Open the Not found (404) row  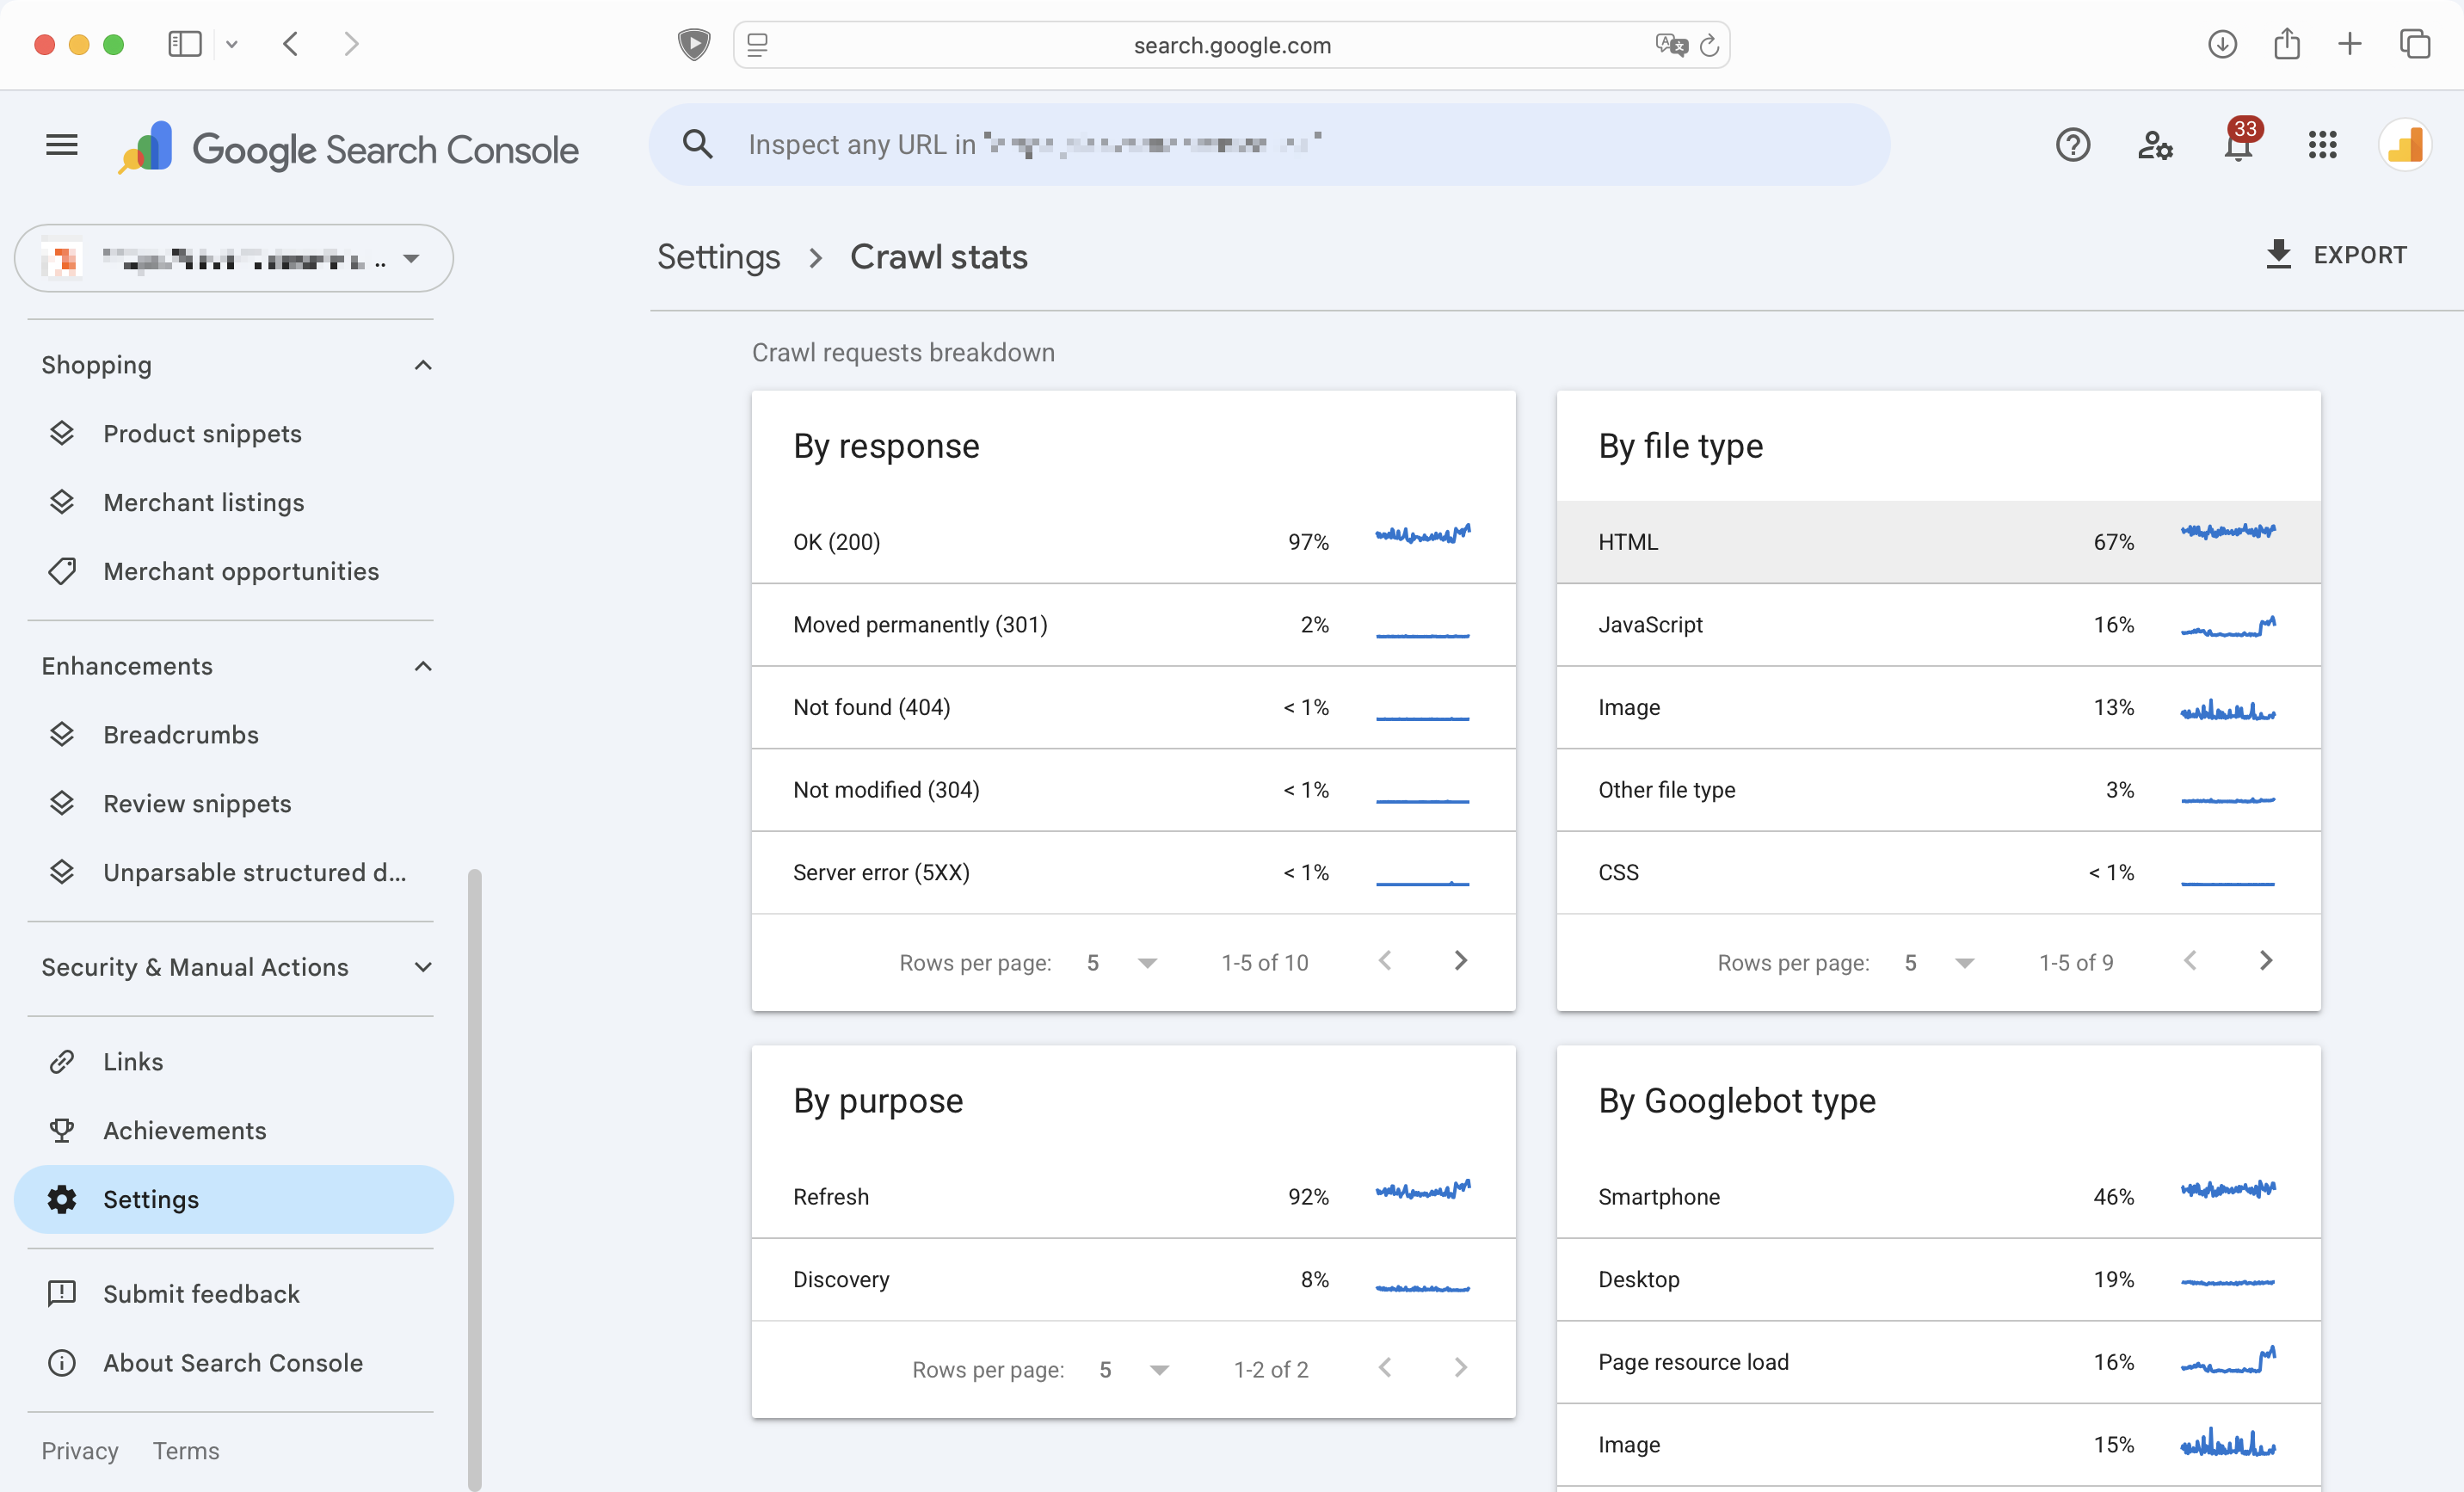(1133, 708)
